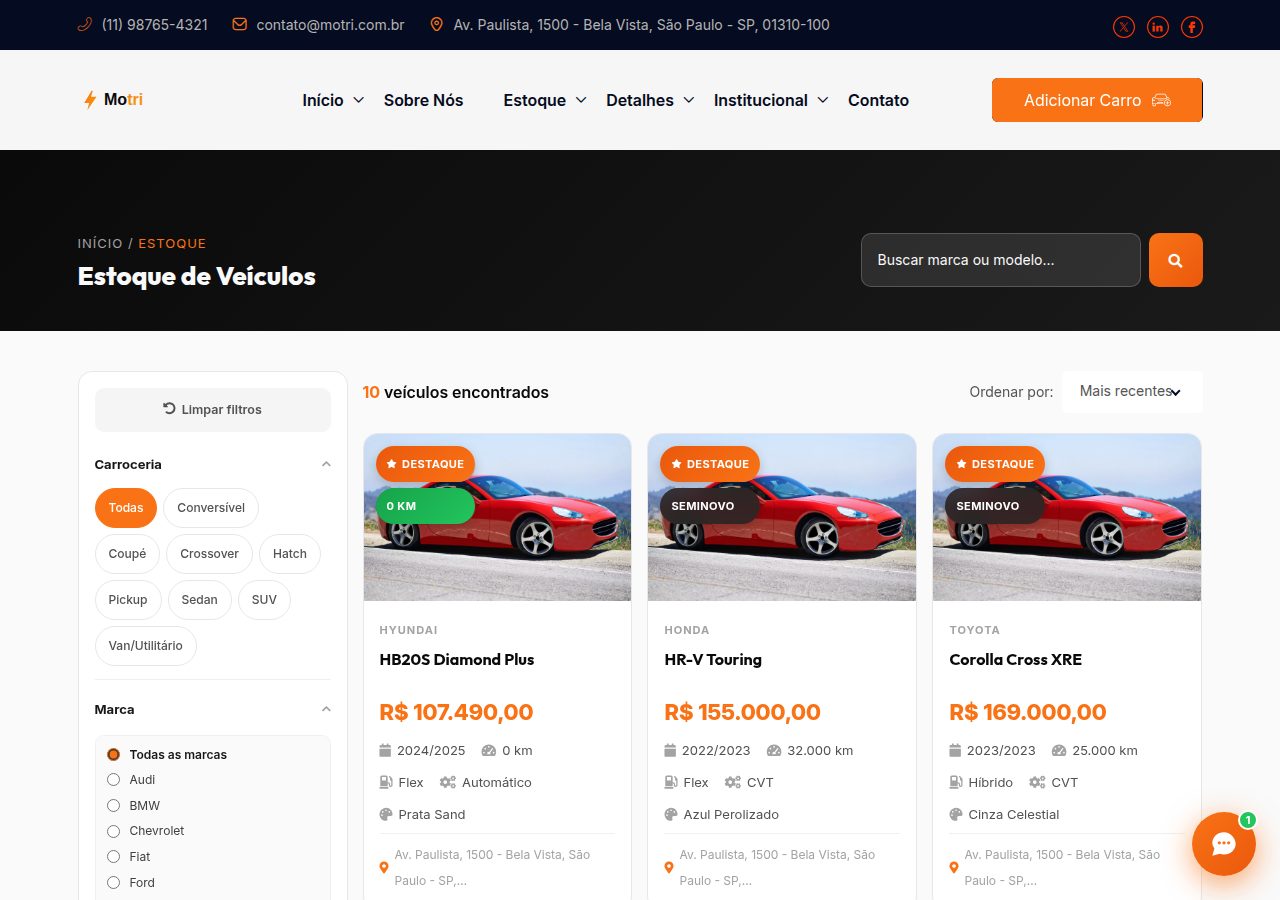Open the HB20S Diamond Plus listing title
This screenshot has height=900, width=1280.
pyautogui.click(x=457, y=660)
